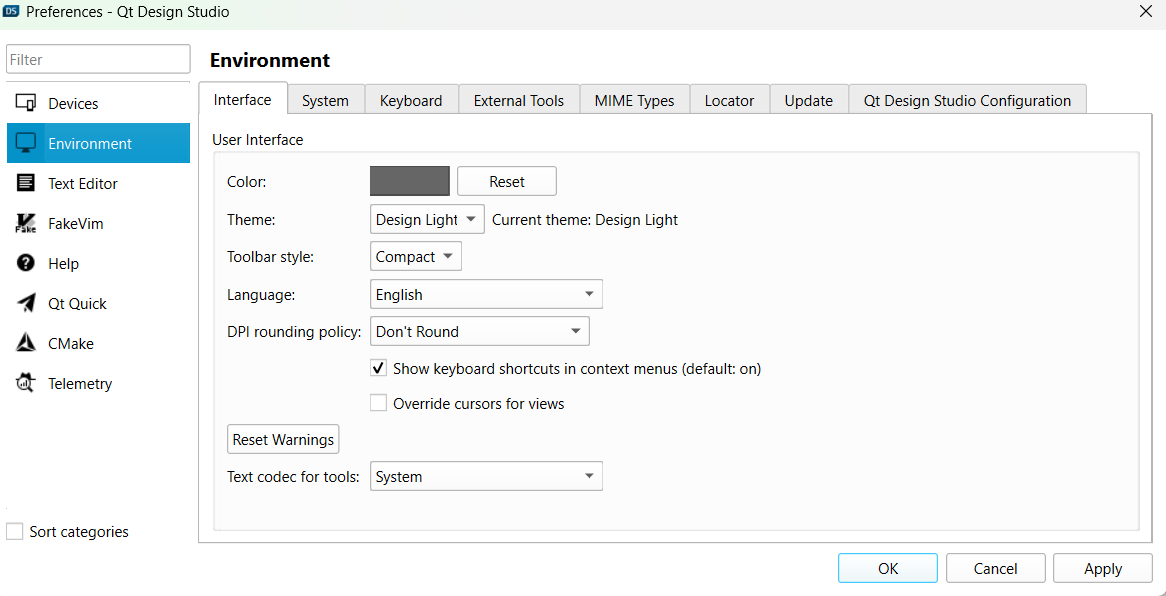Open the Locator tab
The height and width of the screenshot is (596, 1166).
729,100
